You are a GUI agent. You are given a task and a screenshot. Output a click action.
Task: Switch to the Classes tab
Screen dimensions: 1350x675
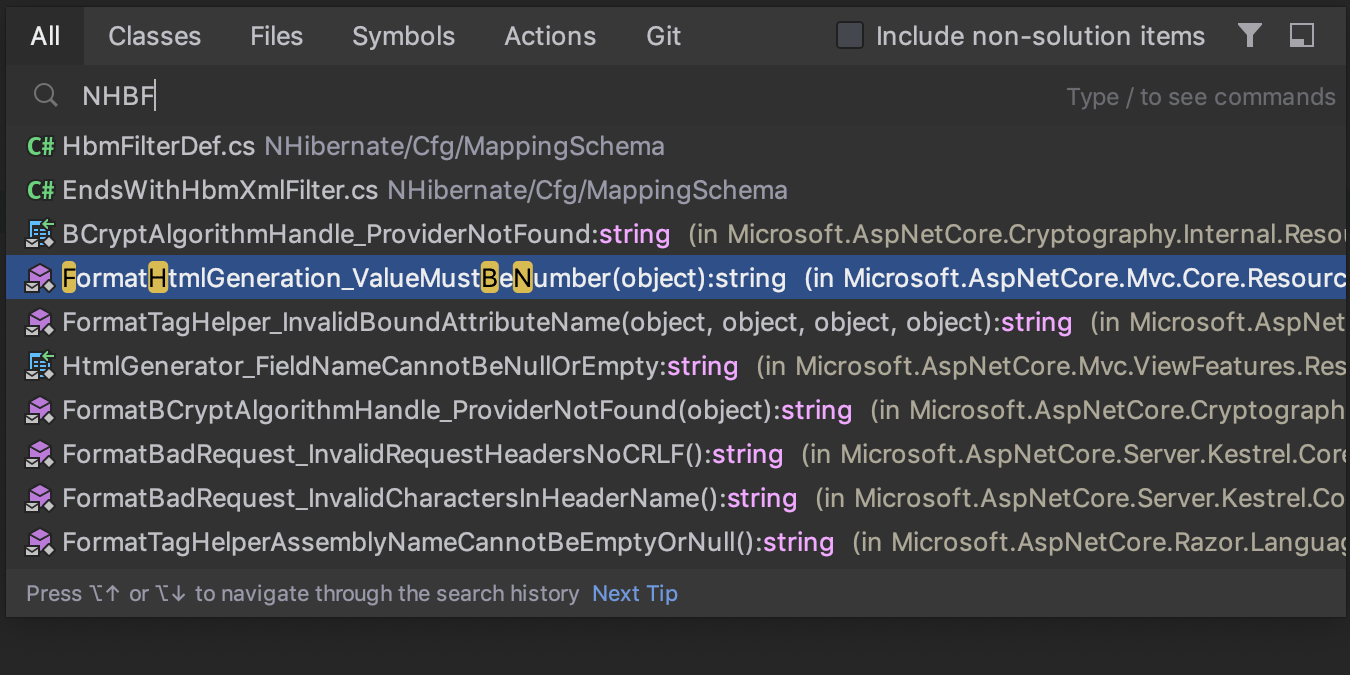[154, 35]
